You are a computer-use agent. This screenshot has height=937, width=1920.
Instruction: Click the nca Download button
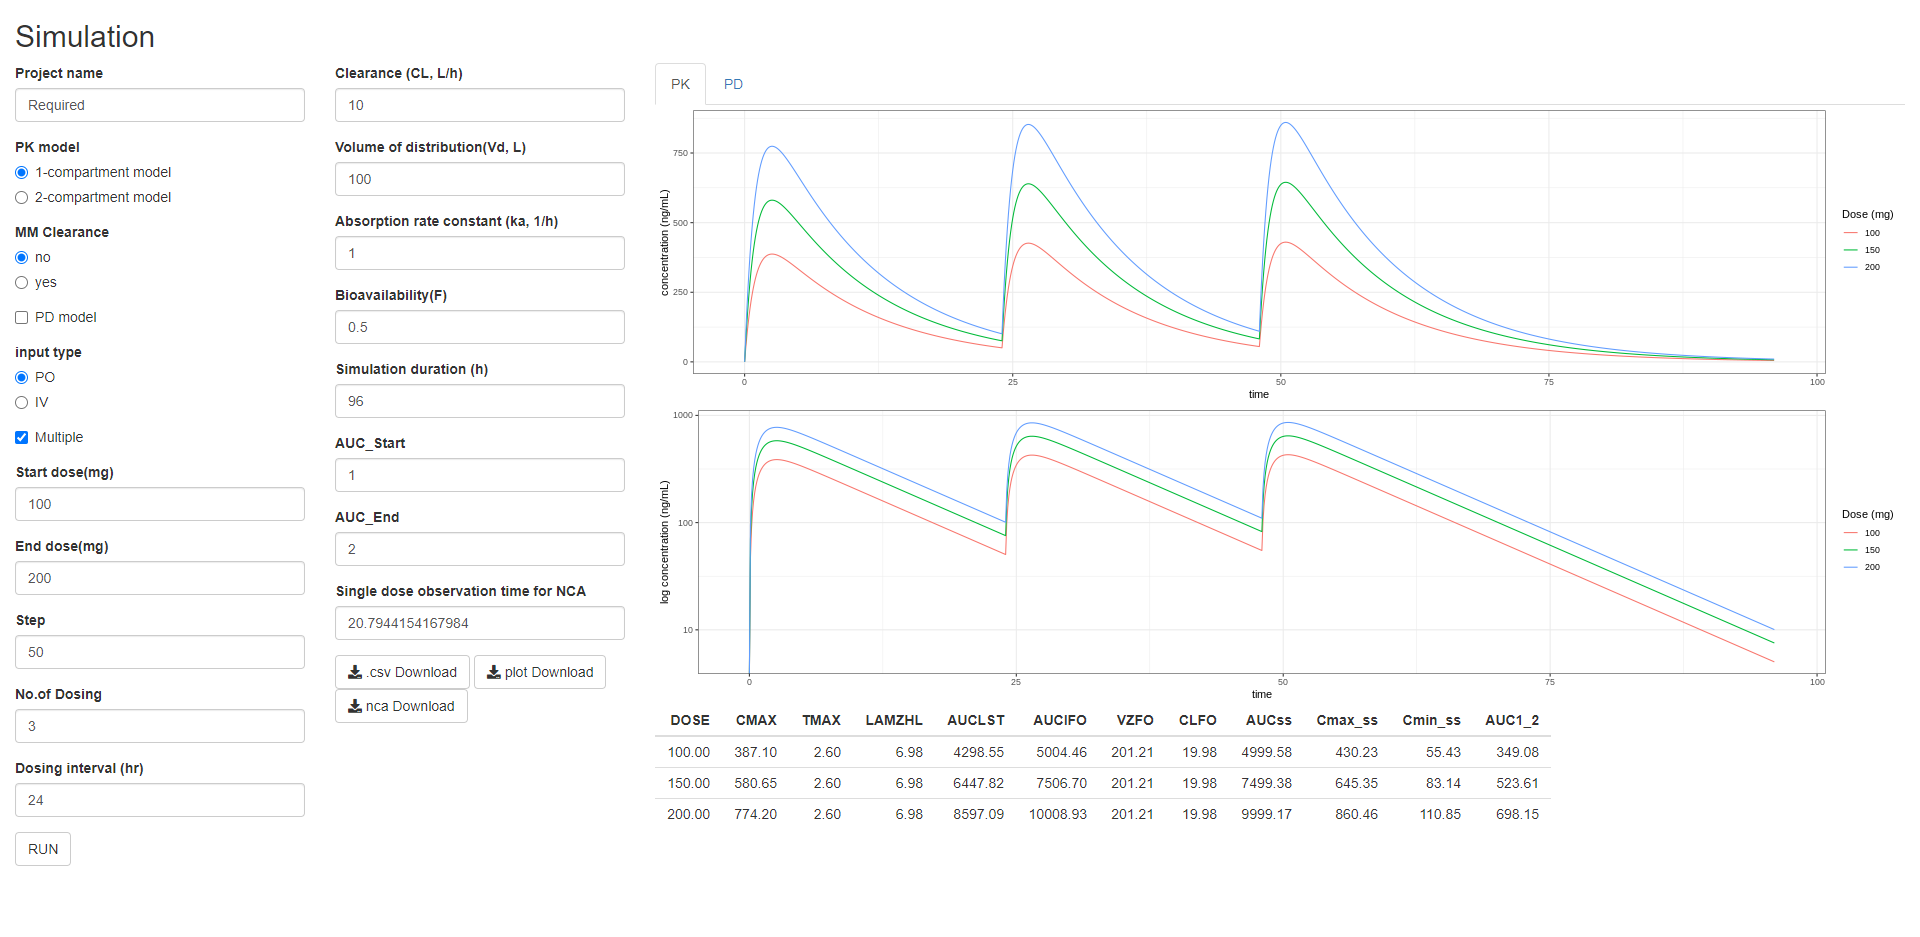pos(401,706)
